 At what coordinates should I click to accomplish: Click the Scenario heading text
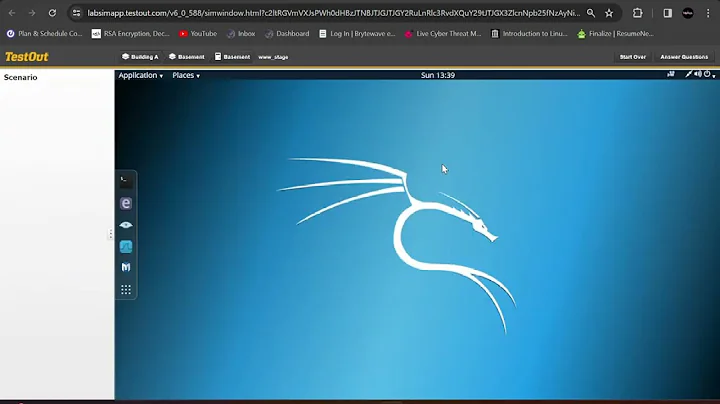21,77
